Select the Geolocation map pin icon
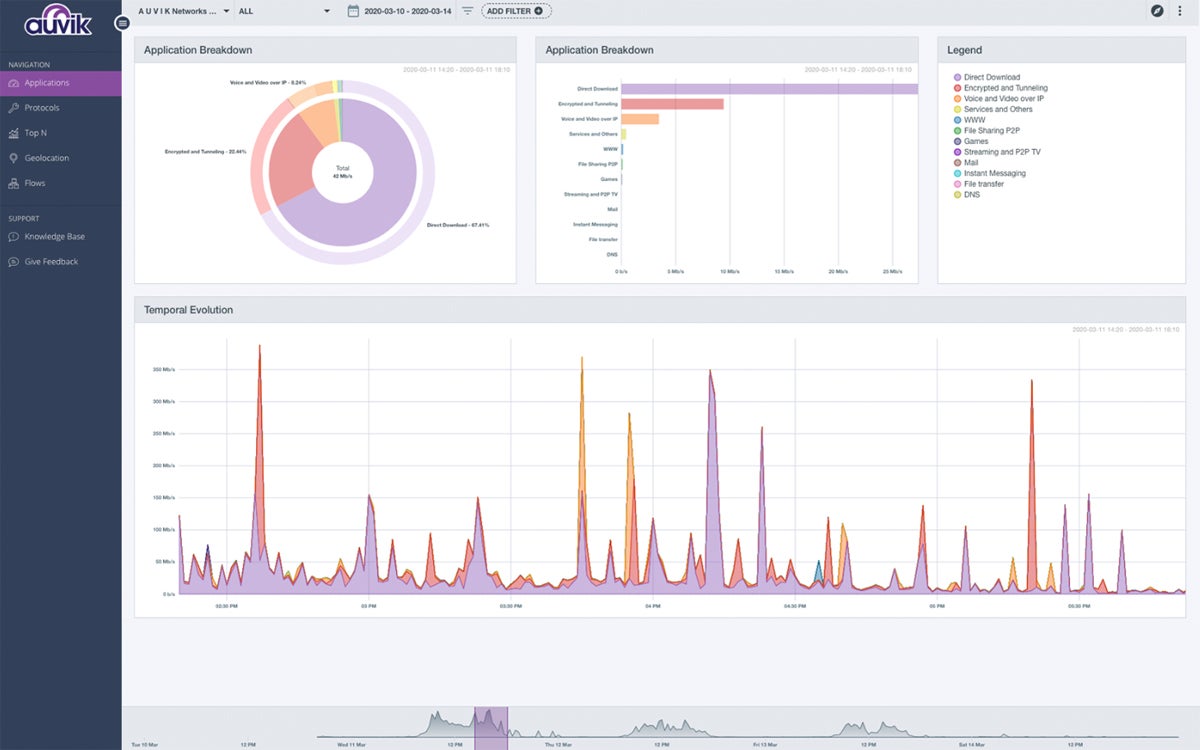Screen dimensions: 1200x750 pos(12,157)
